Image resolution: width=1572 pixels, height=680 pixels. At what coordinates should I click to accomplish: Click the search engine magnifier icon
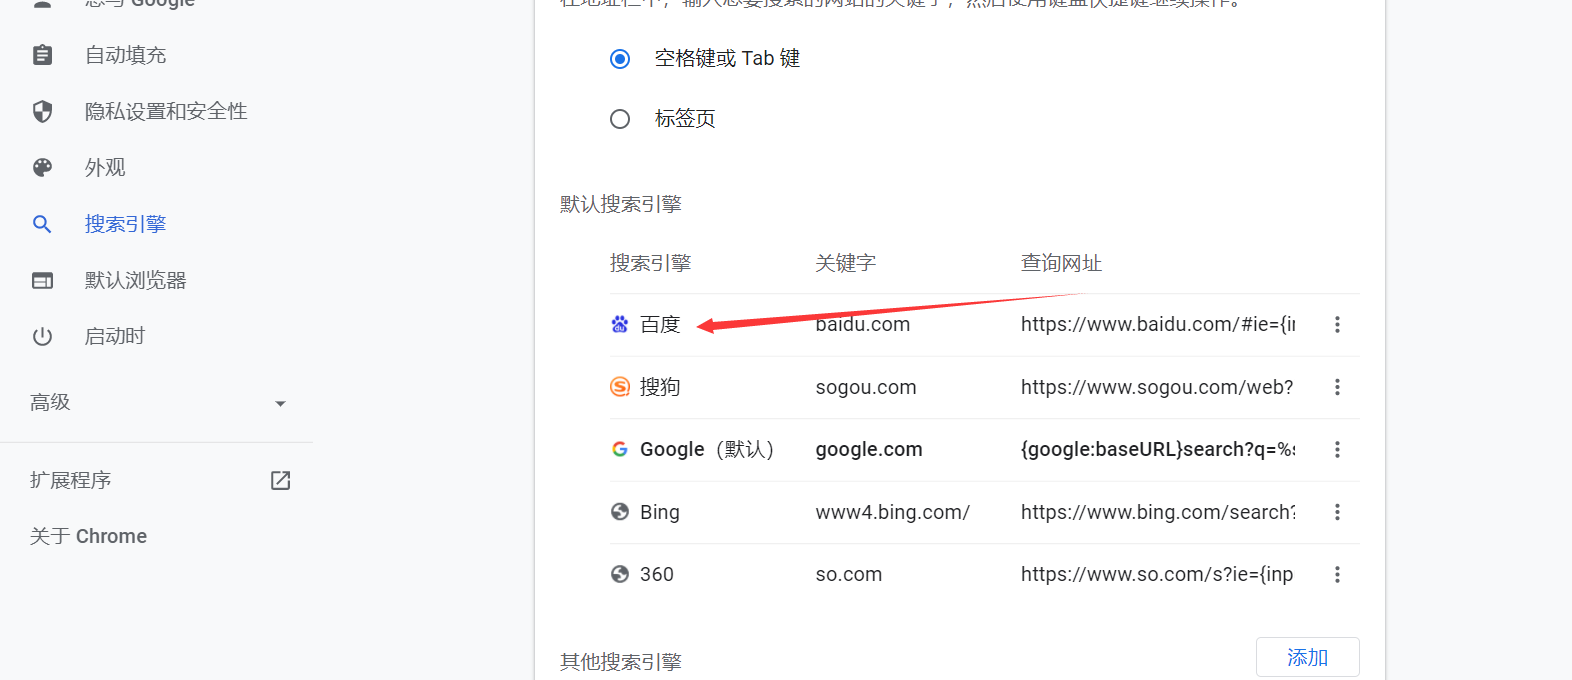(x=42, y=224)
